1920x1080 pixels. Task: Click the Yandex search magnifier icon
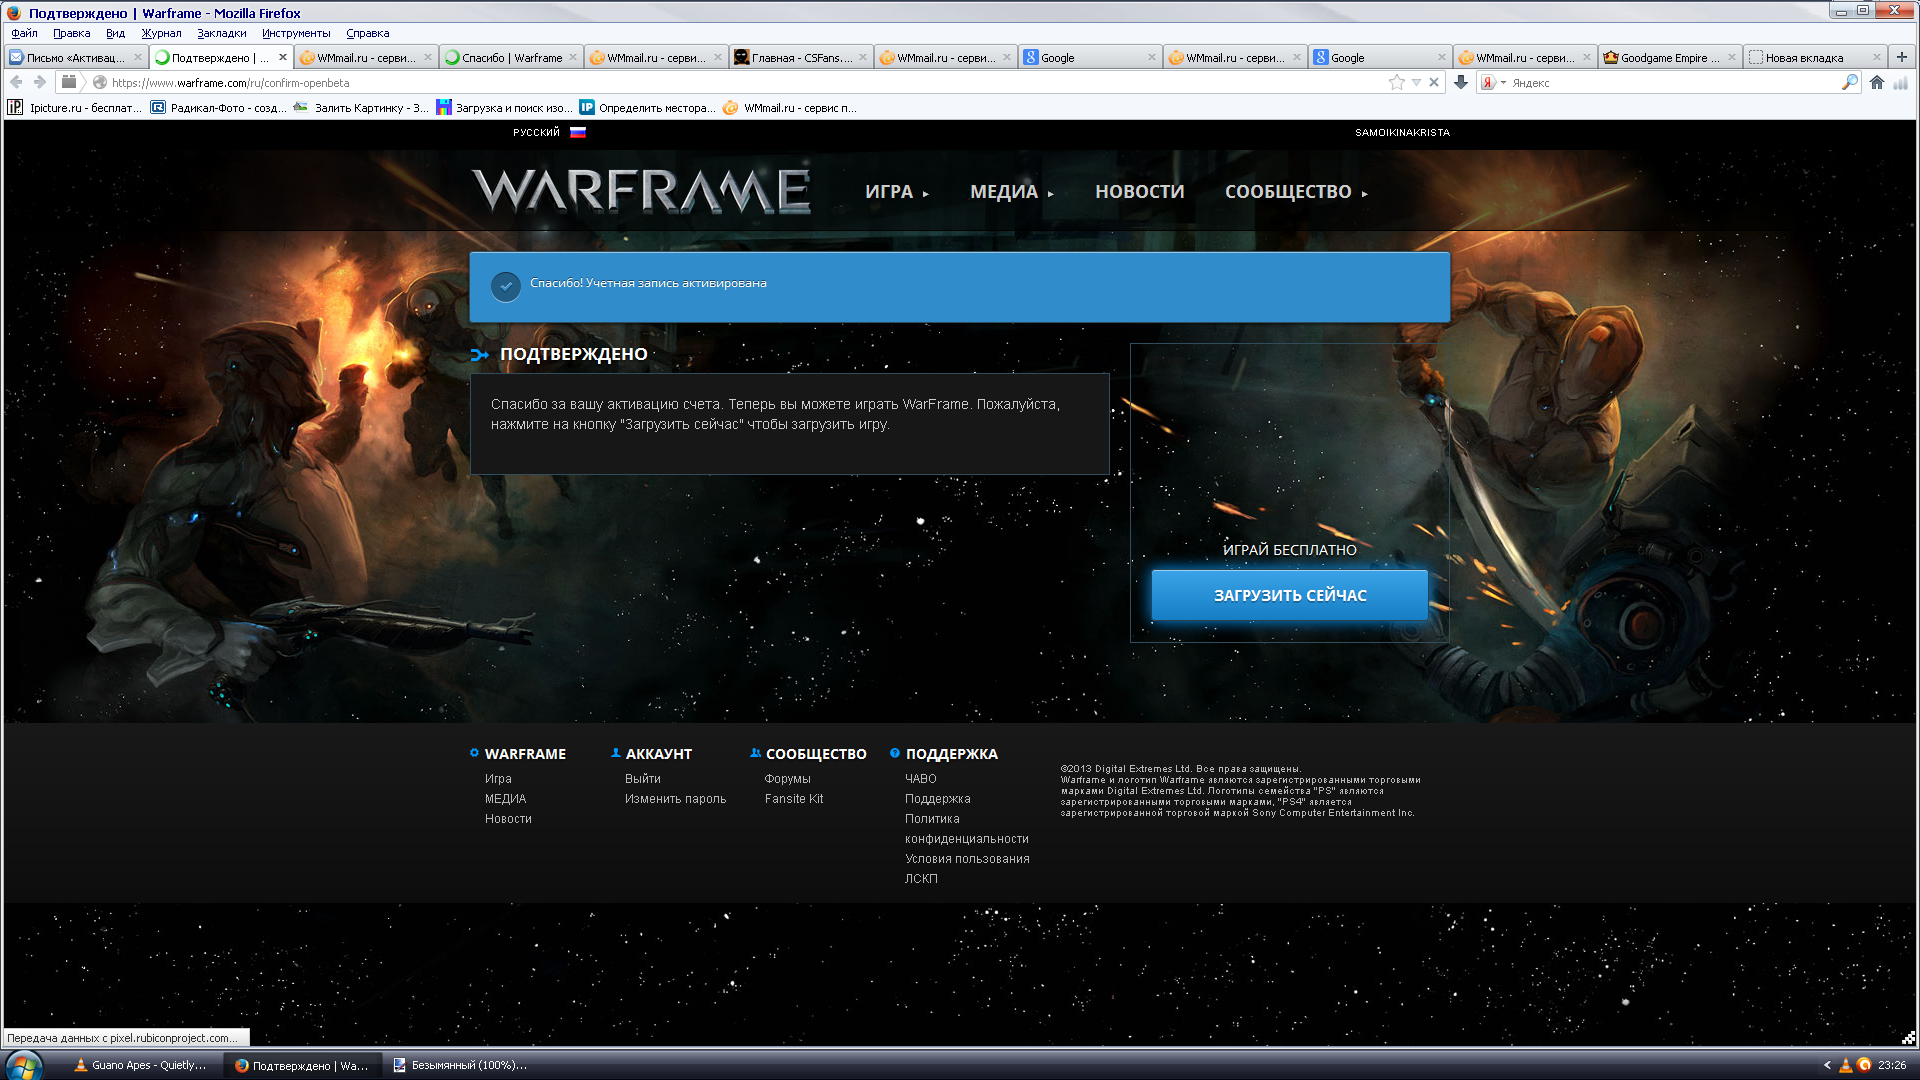coord(1850,83)
